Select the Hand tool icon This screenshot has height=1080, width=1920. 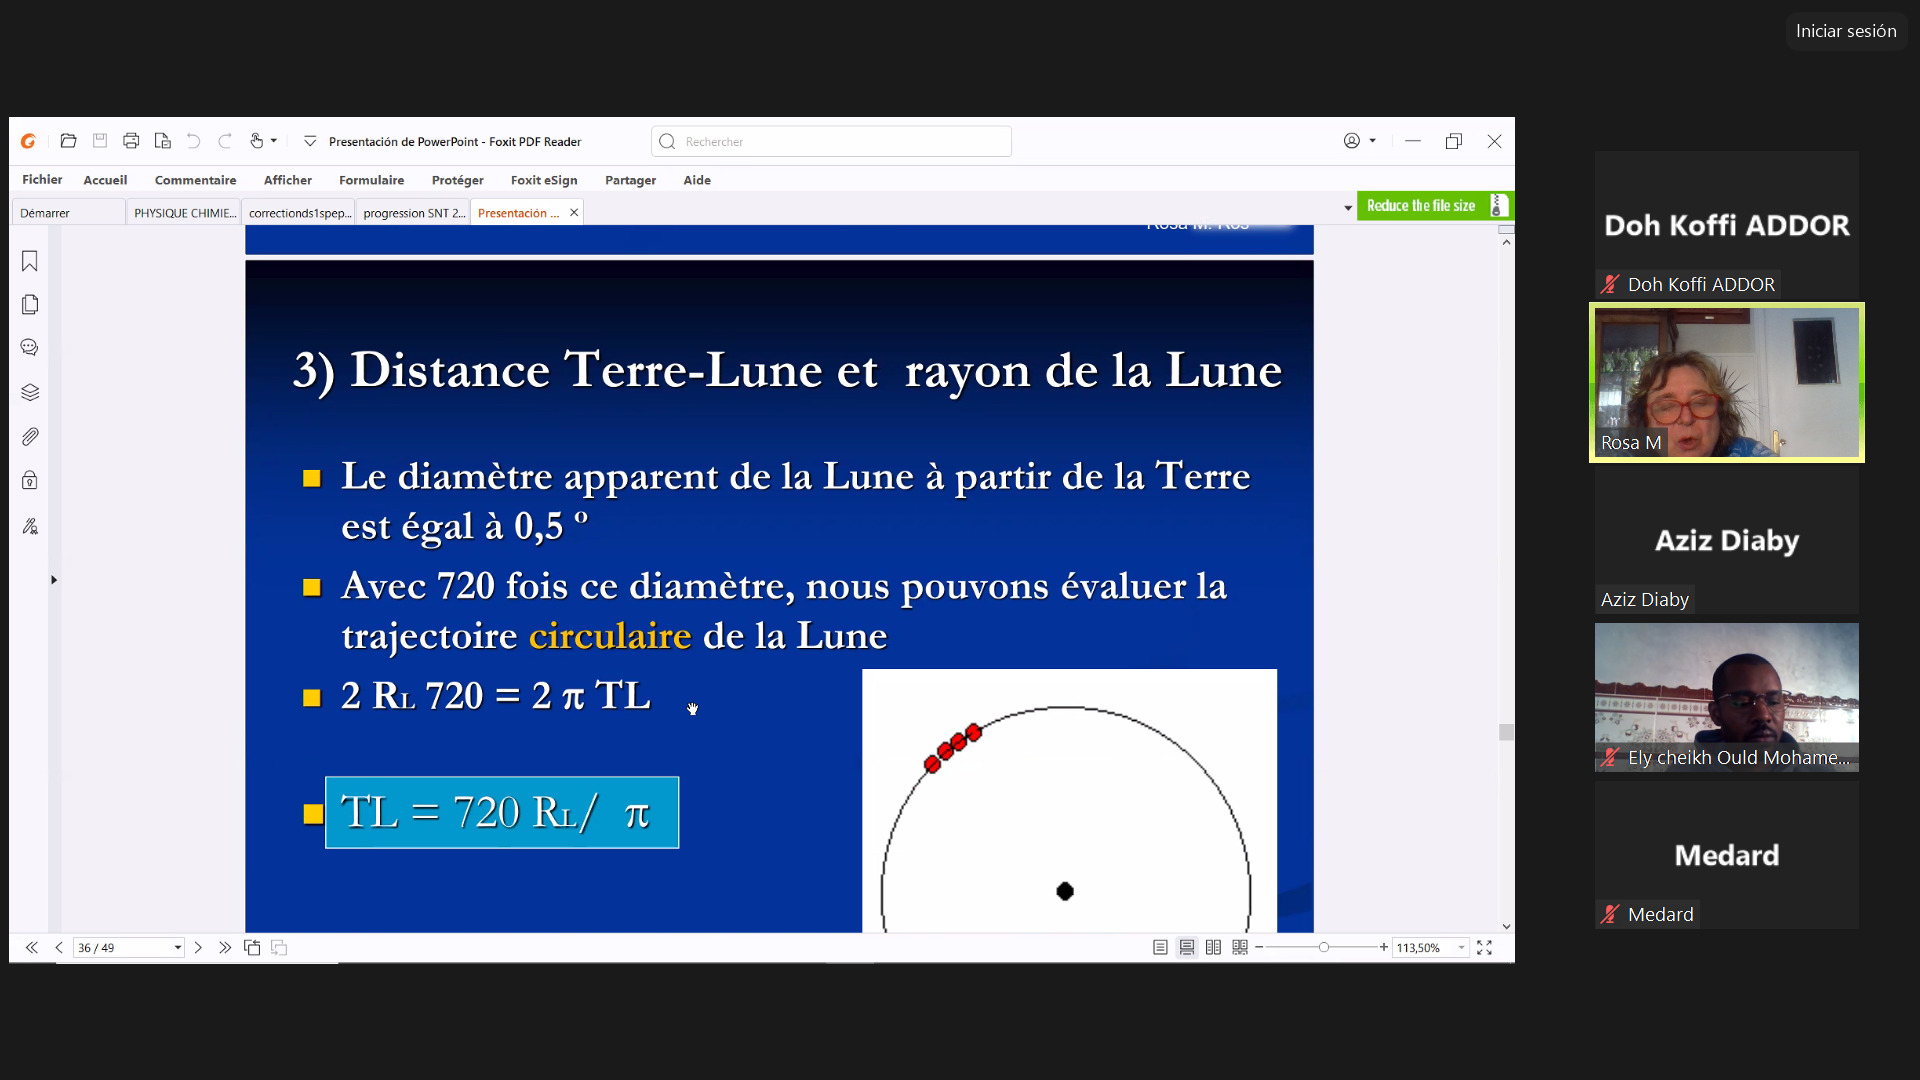(256, 141)
